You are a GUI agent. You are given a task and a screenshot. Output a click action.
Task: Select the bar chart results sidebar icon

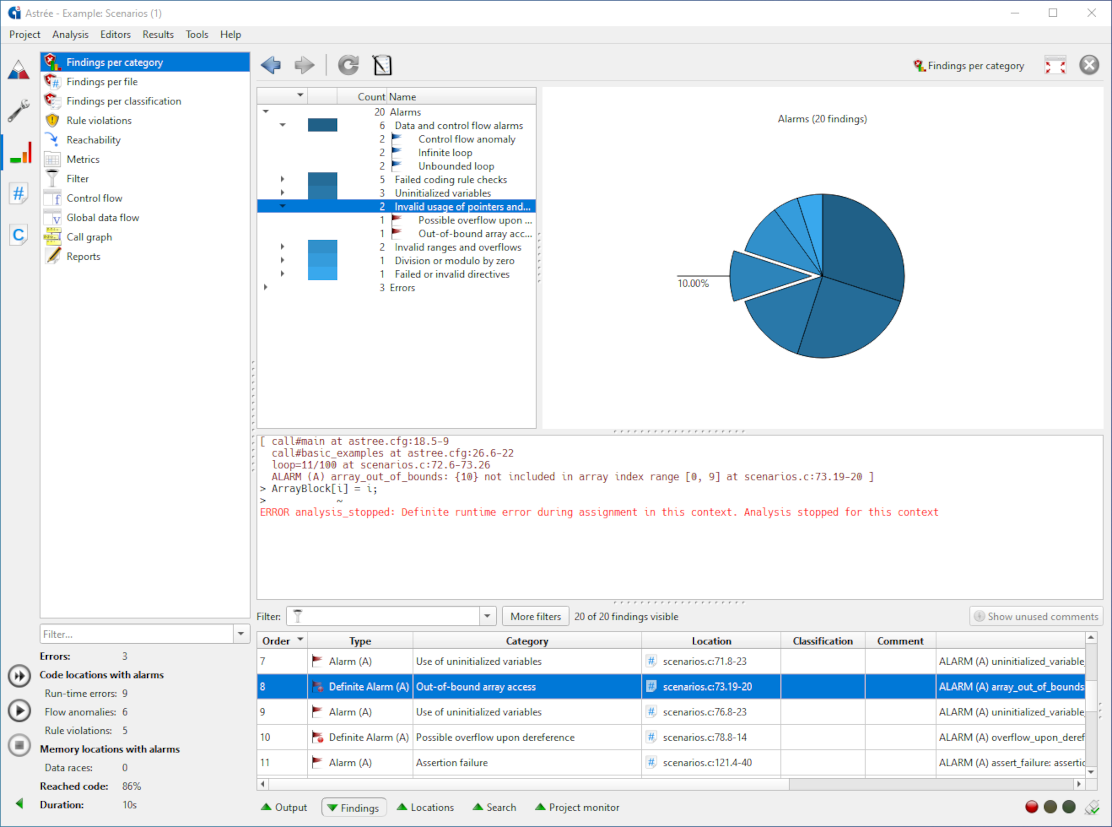coord(20,152)
